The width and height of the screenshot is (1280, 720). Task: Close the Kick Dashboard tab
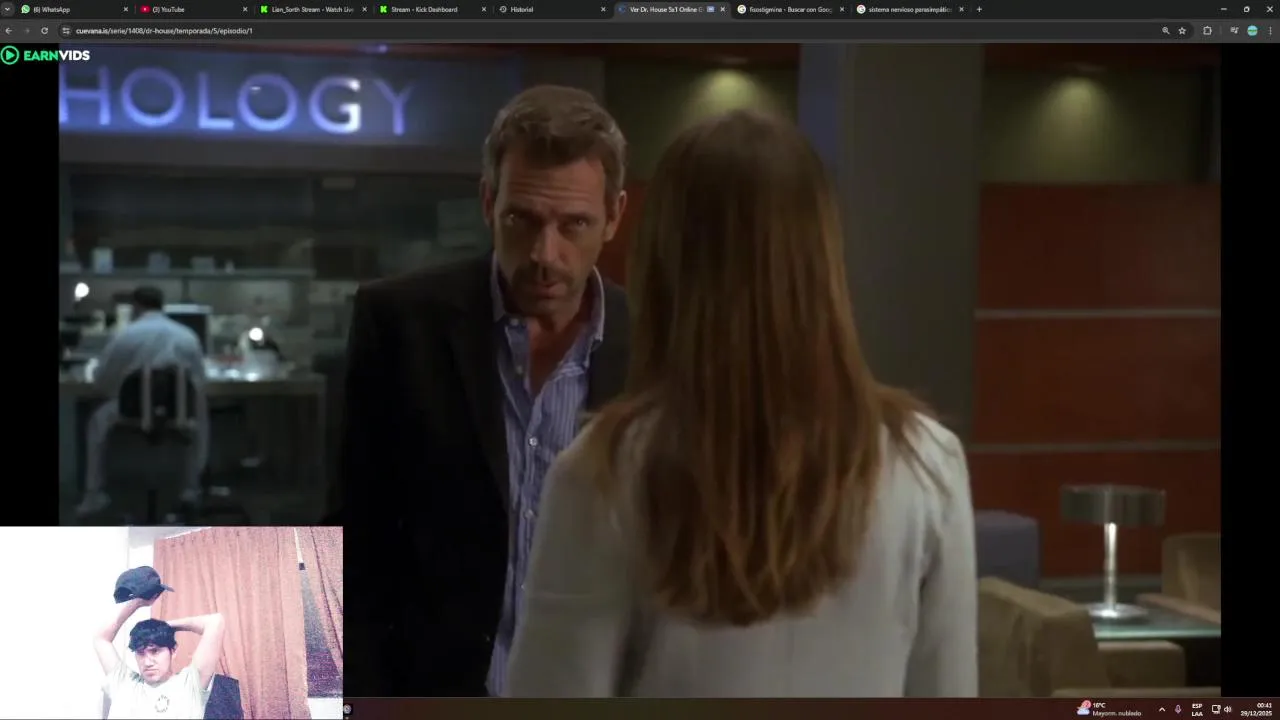484,9
